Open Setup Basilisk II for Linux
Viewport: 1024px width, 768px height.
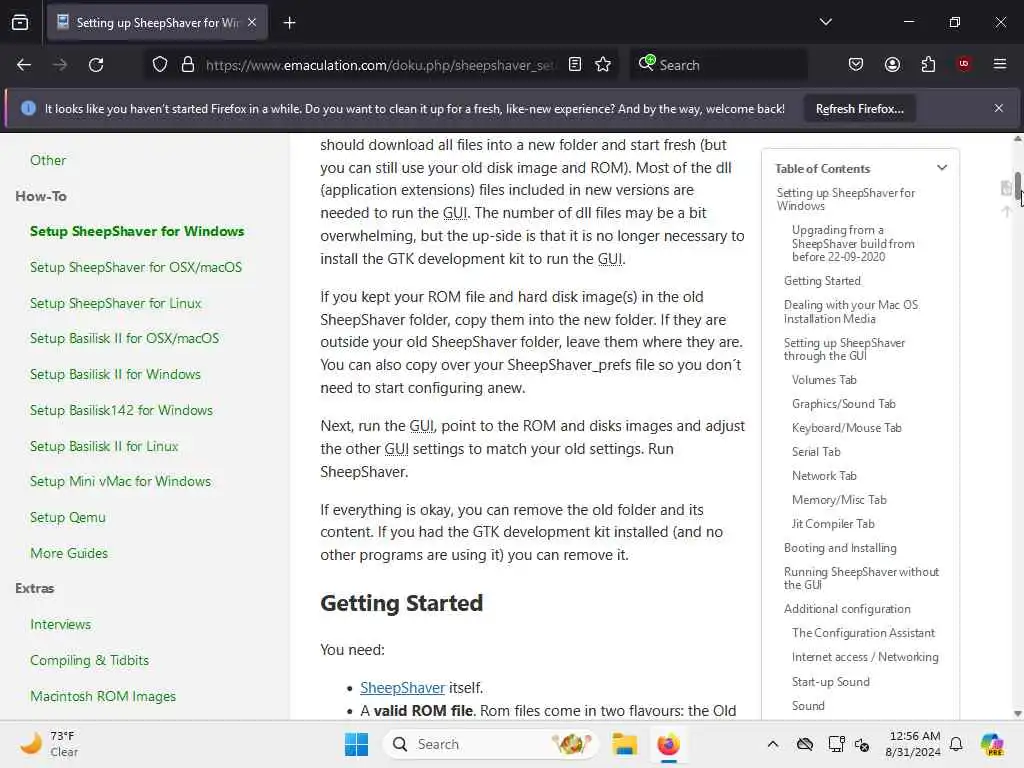104,446
